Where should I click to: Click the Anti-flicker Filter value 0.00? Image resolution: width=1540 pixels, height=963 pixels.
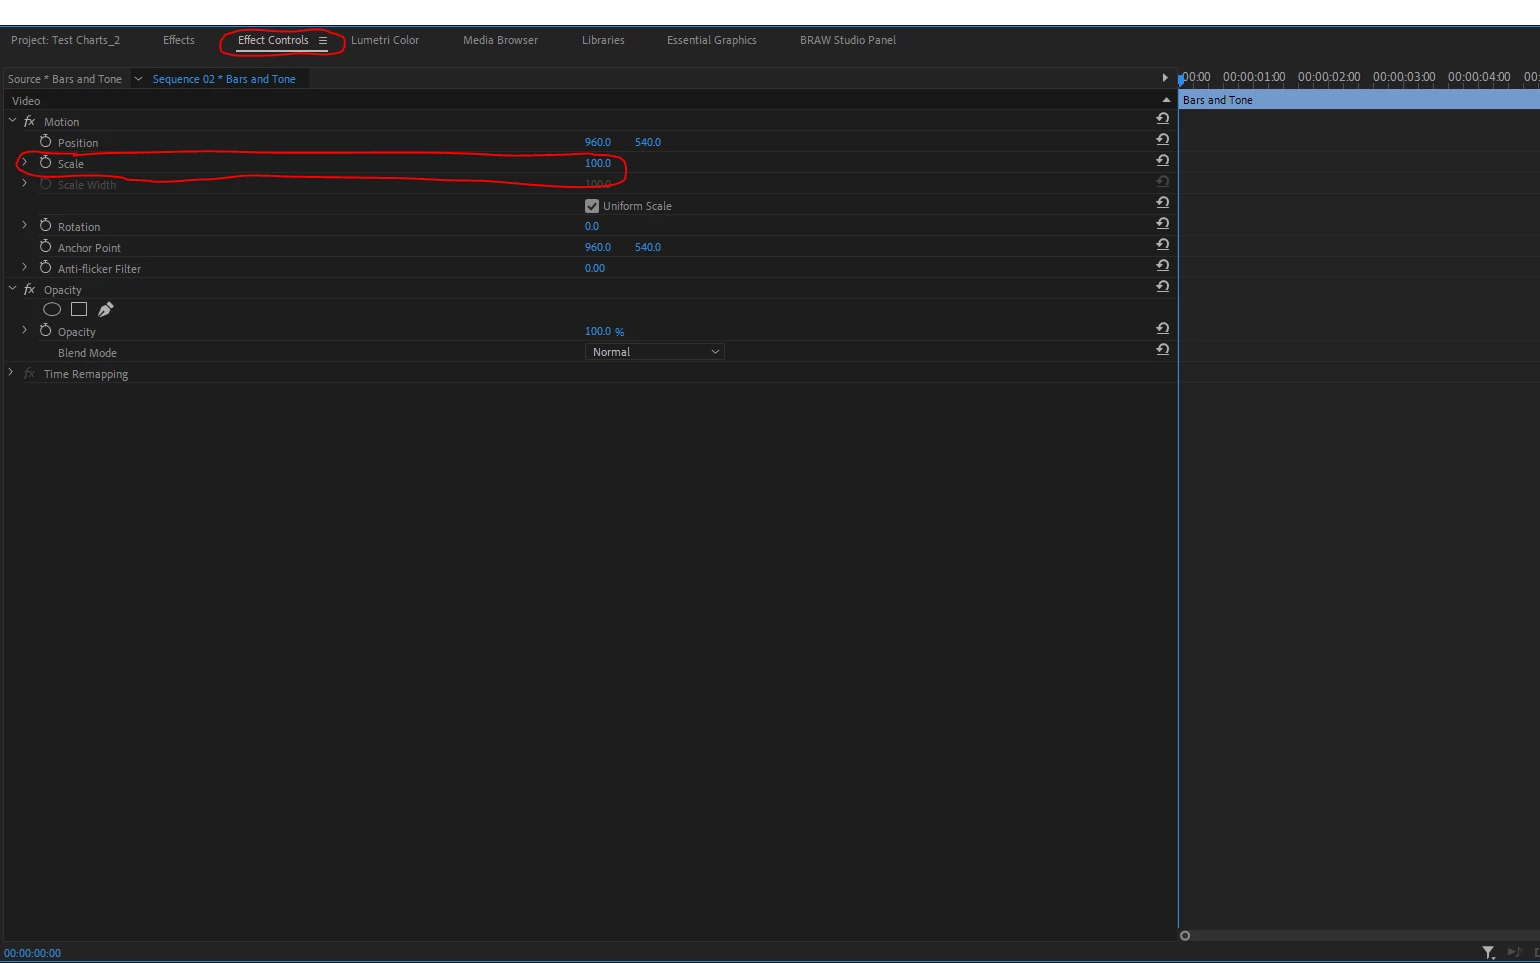coord(595,268)
